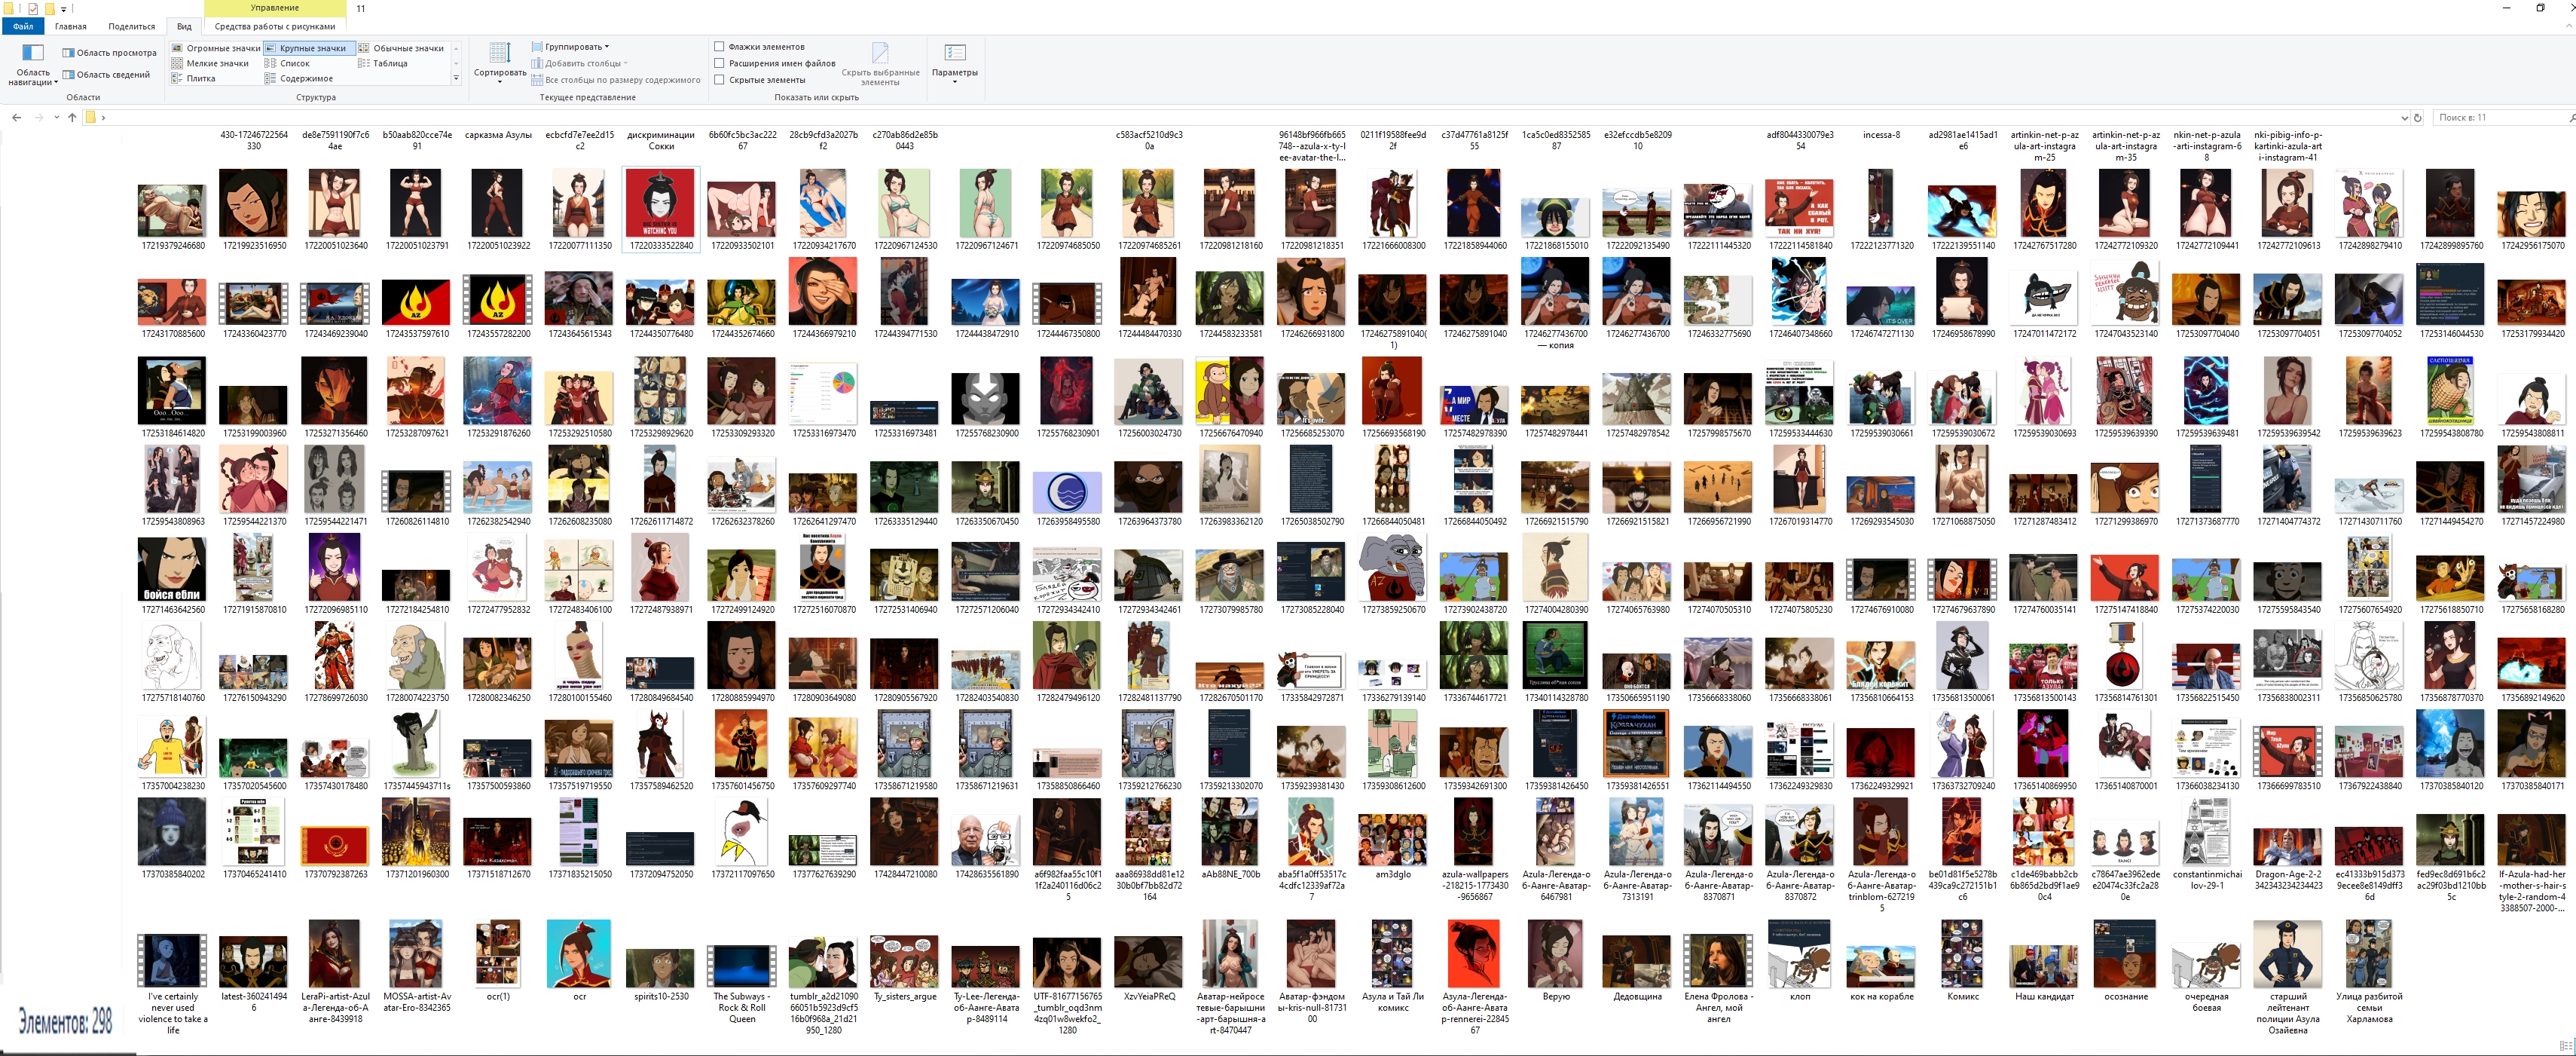Go up one folder level
Viewport: 2576px width, 1056px height.
click(x=72, y=118)
